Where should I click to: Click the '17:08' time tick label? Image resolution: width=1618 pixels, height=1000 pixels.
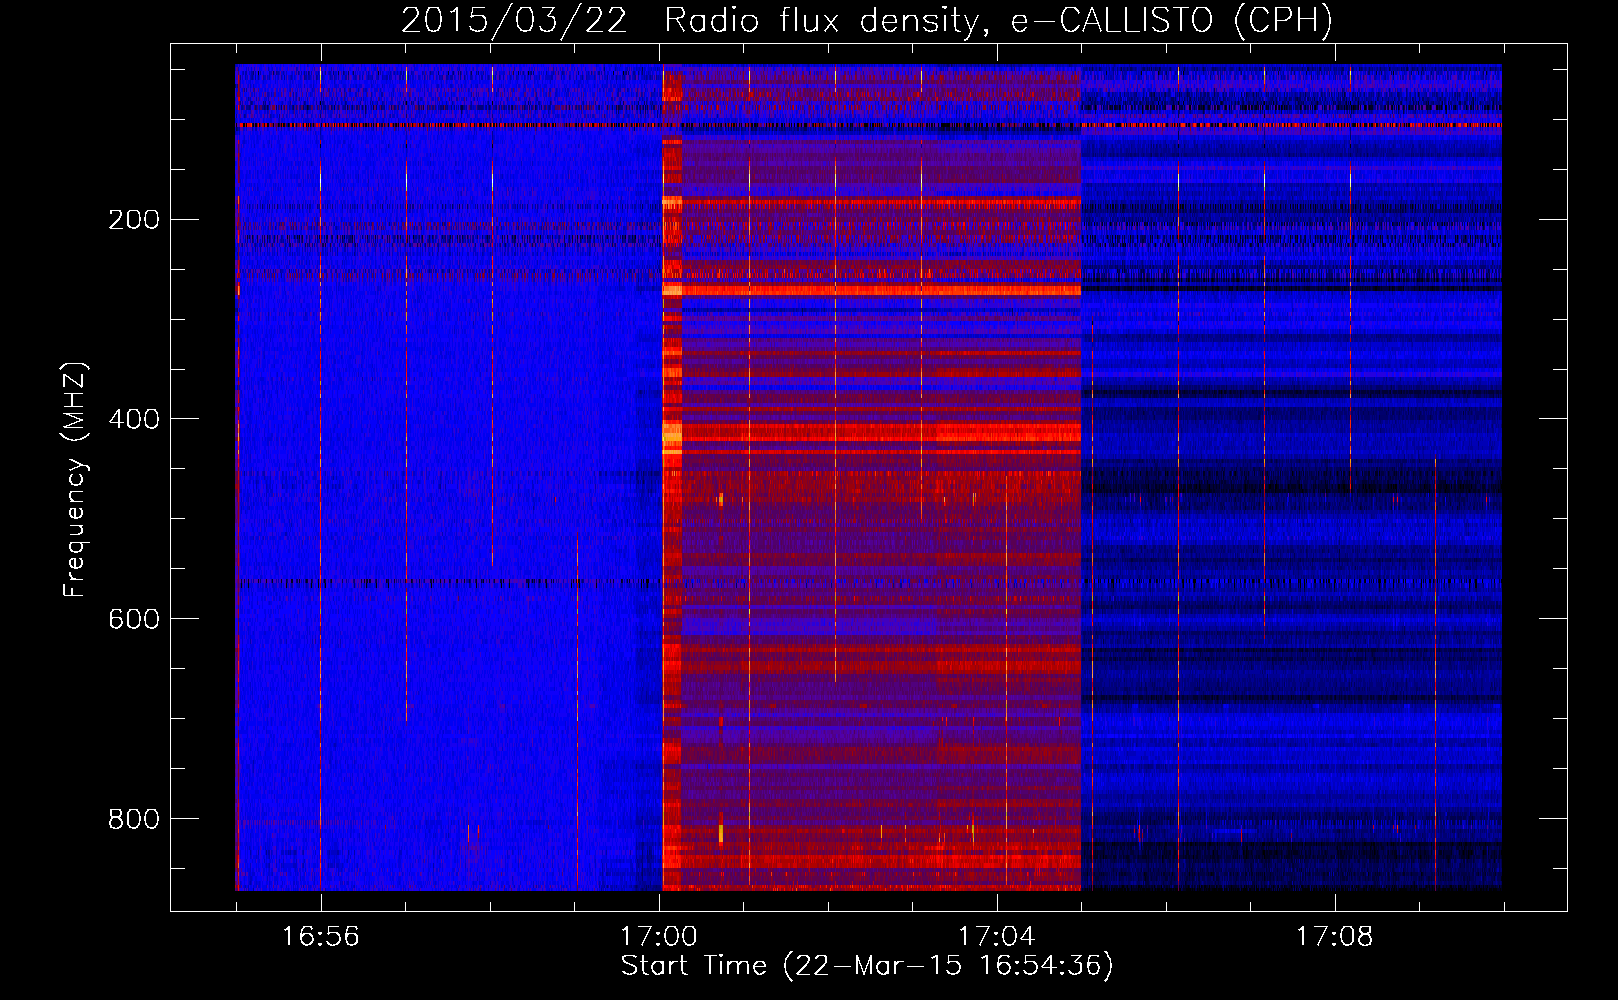coord(1335,937)
